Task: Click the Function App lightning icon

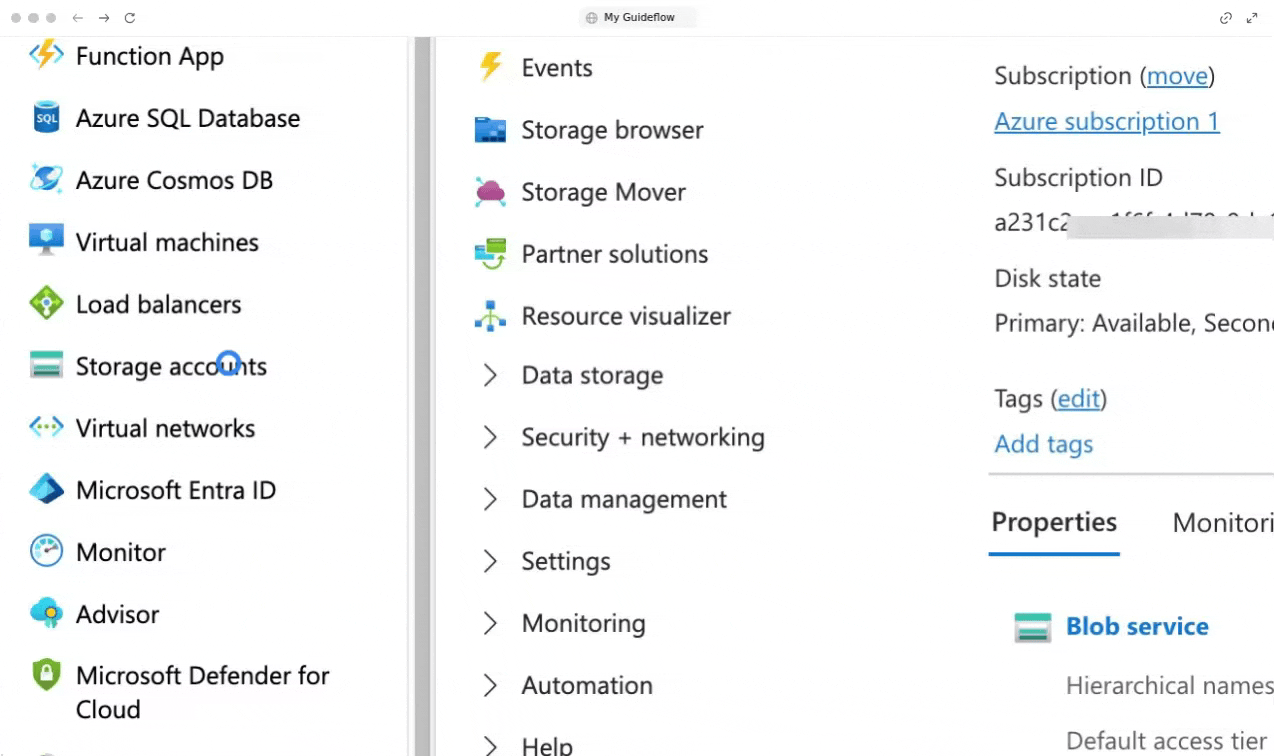Action: (x=46, y=55)
